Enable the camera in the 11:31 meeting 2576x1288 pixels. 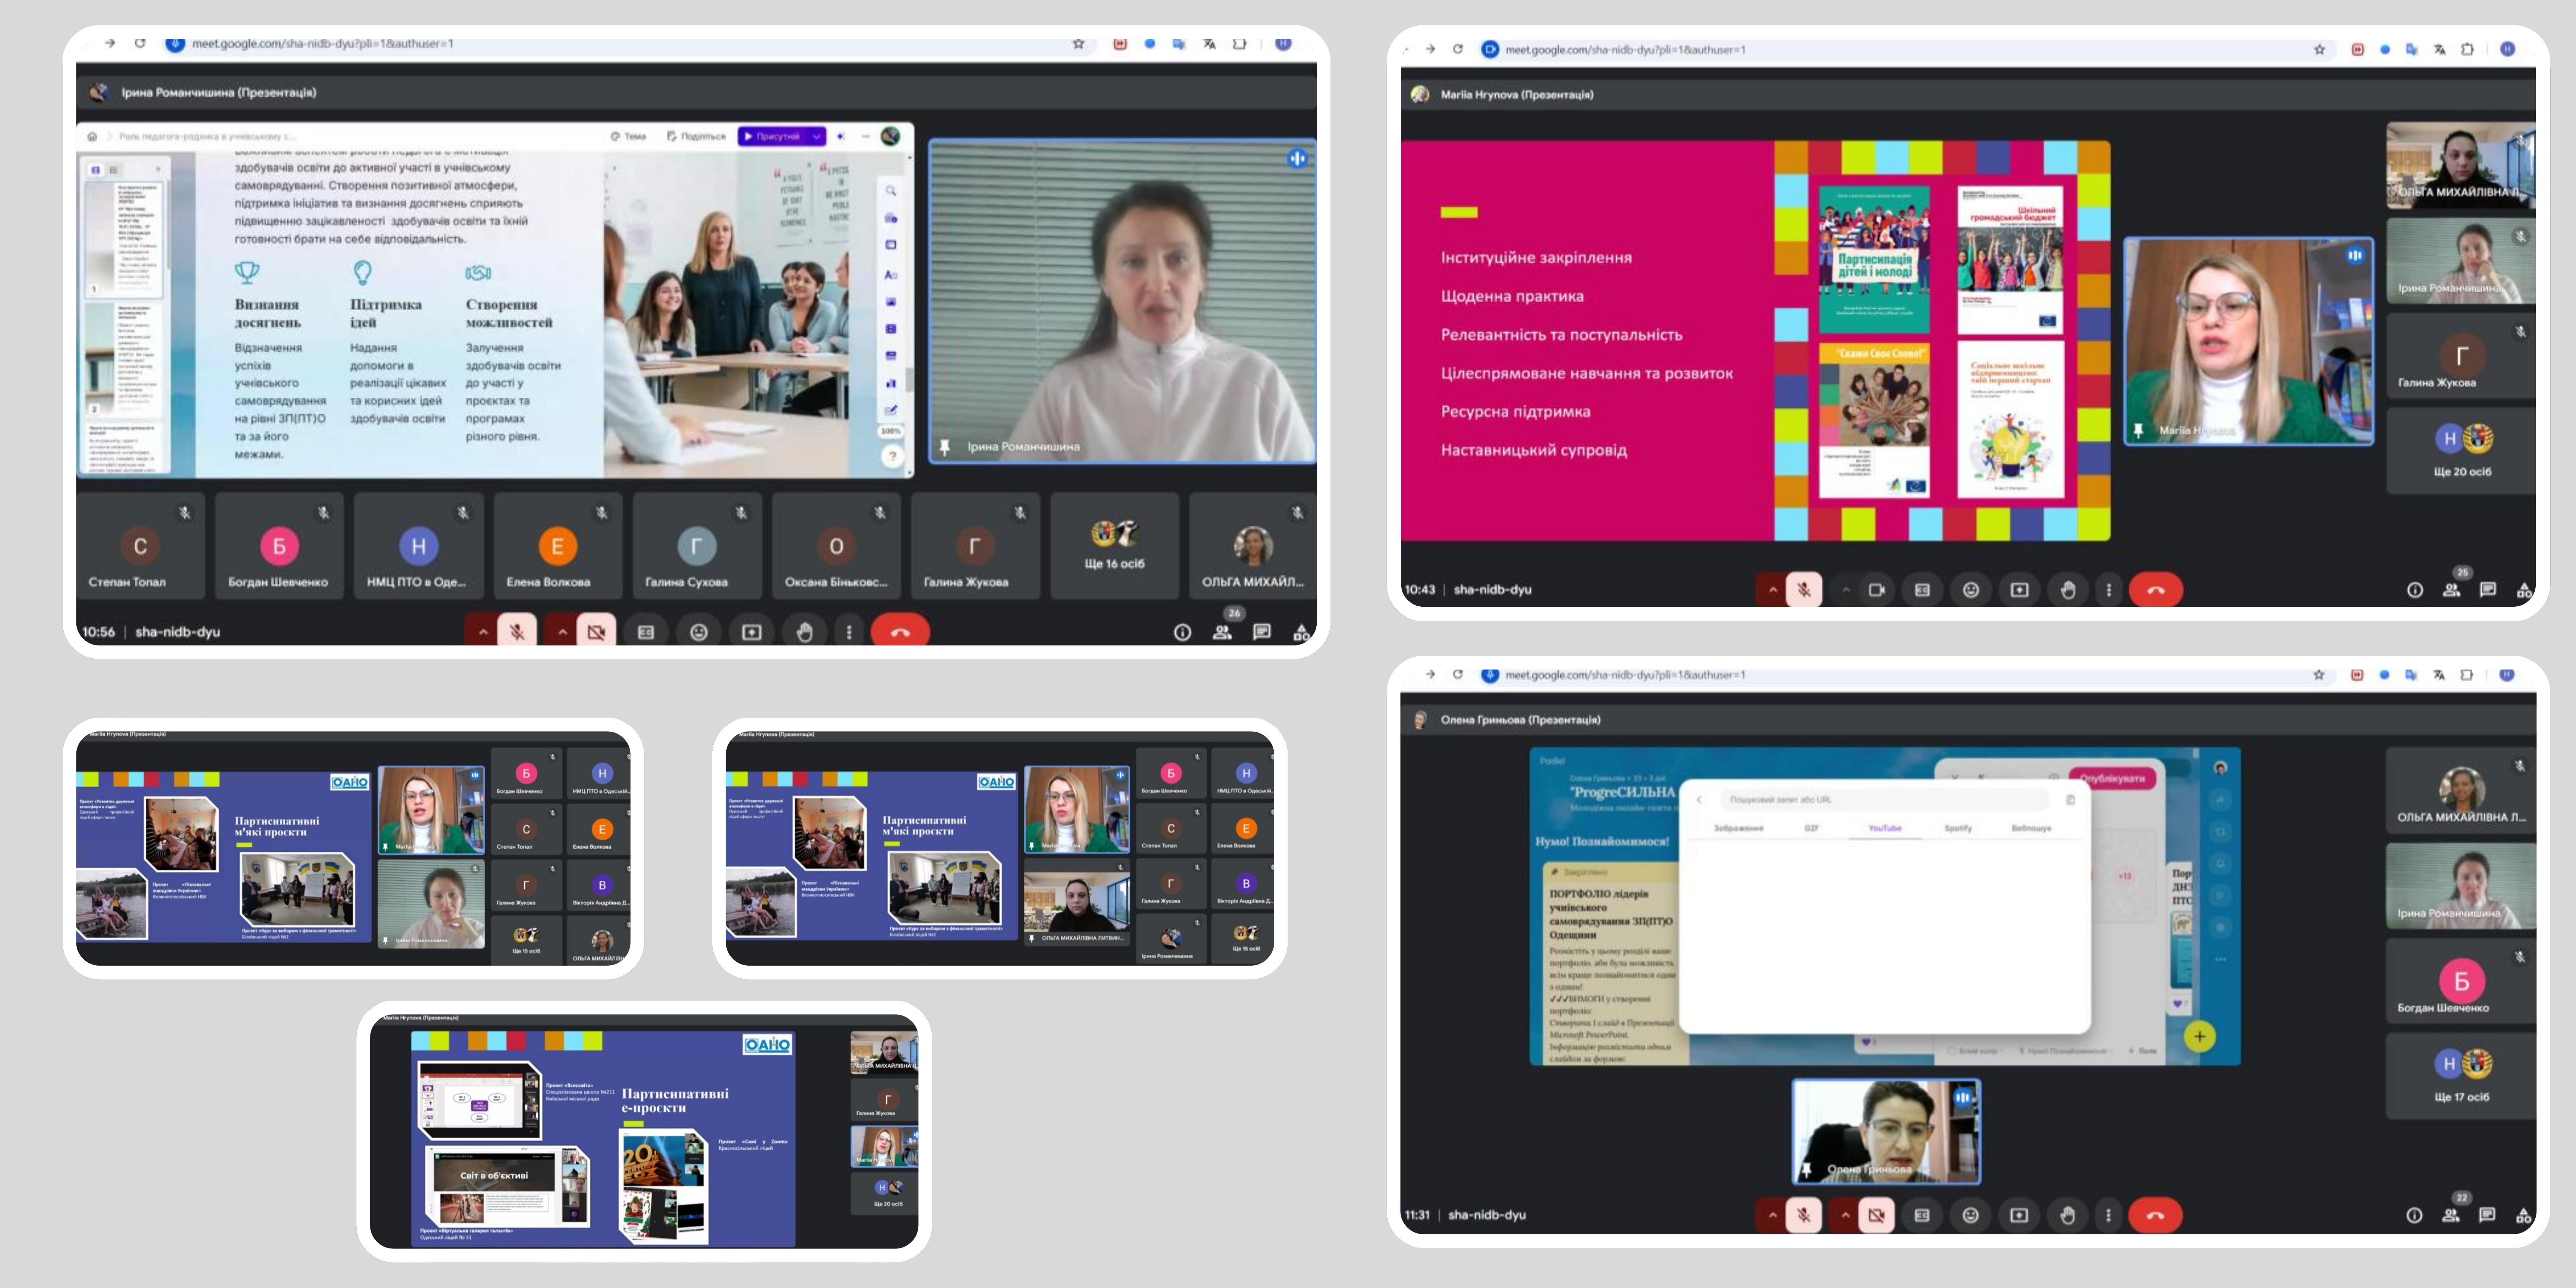click(1877, 1215)
